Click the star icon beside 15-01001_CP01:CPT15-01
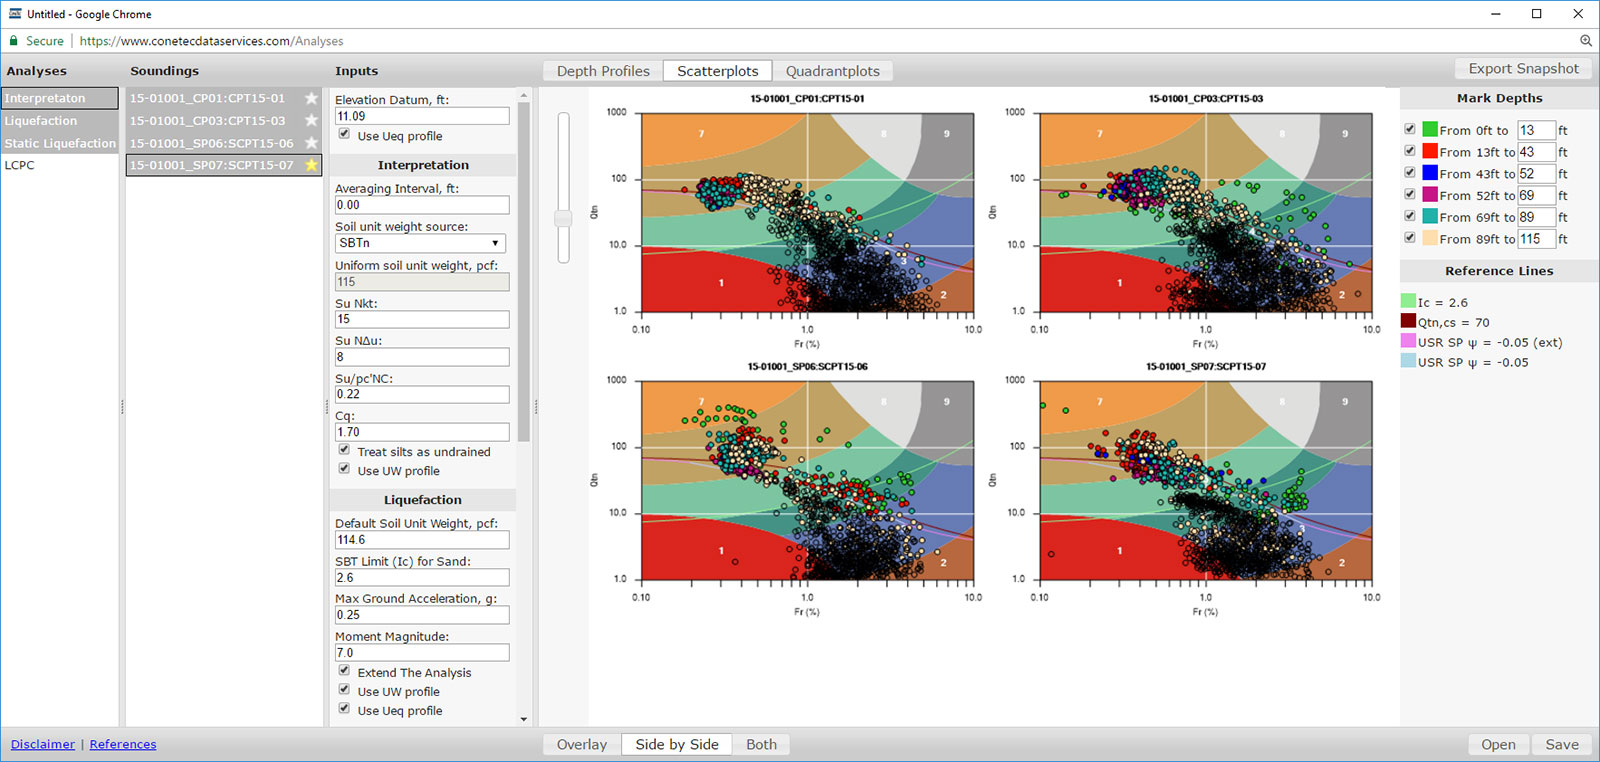 [x=311, y=98]
